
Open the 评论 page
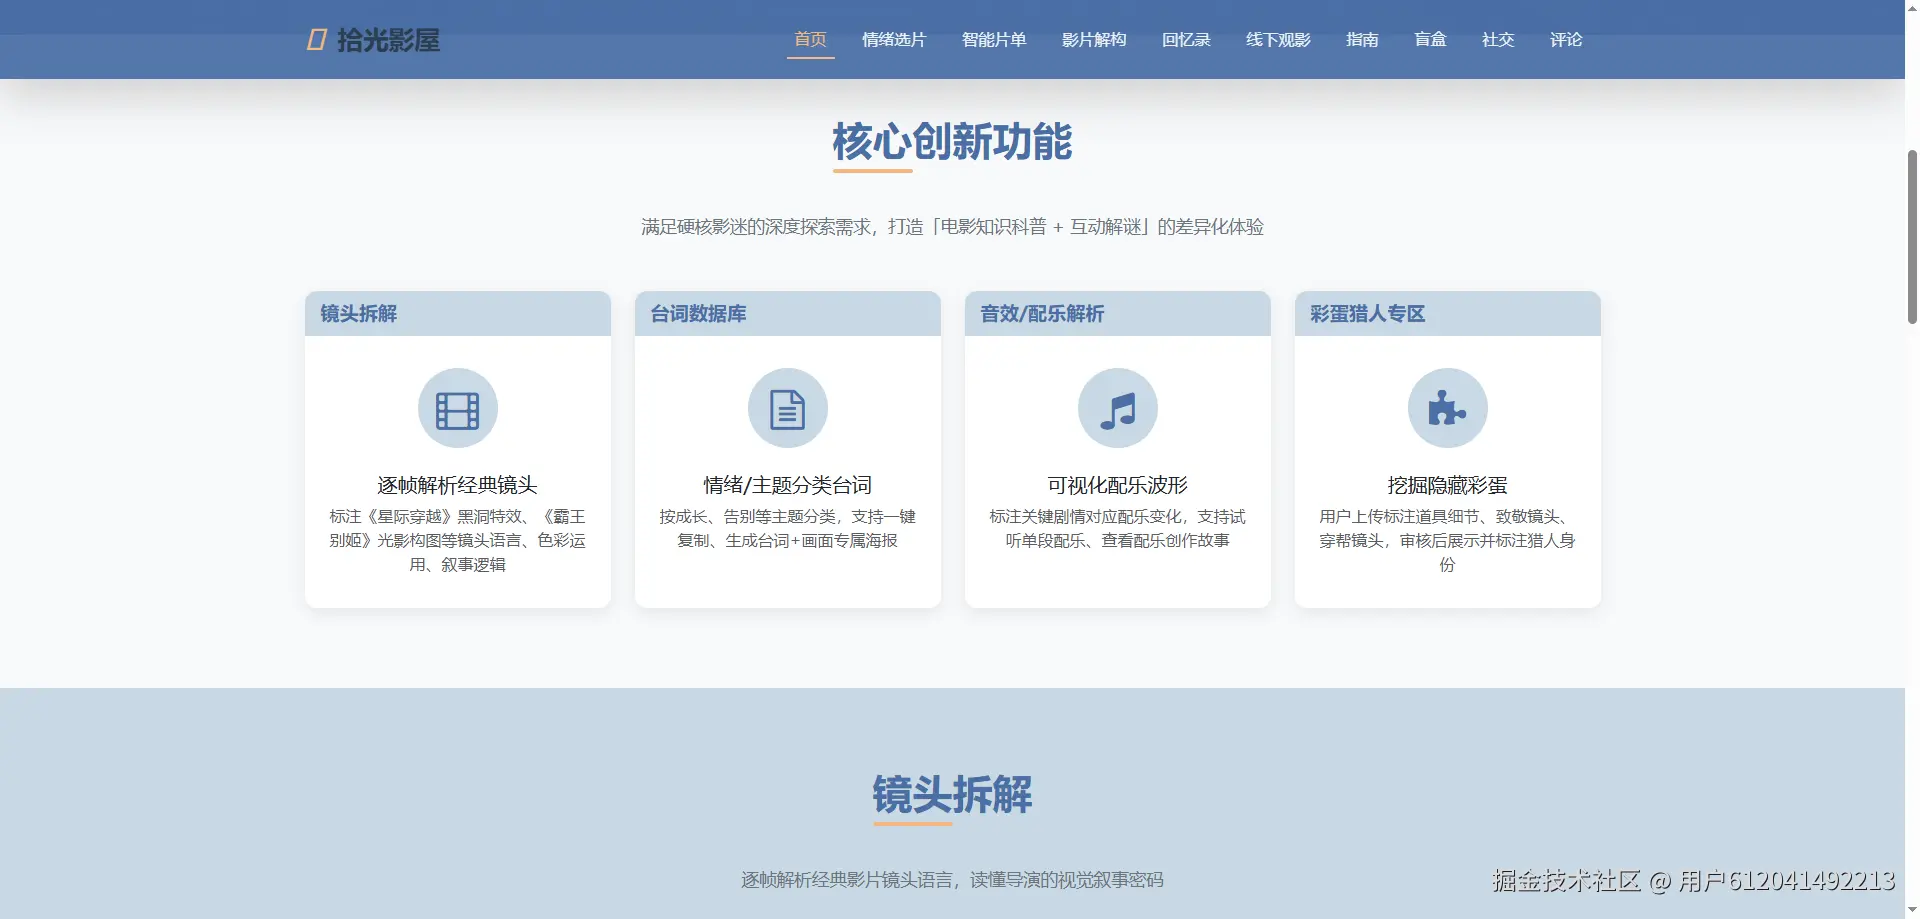click(1566, 40)
